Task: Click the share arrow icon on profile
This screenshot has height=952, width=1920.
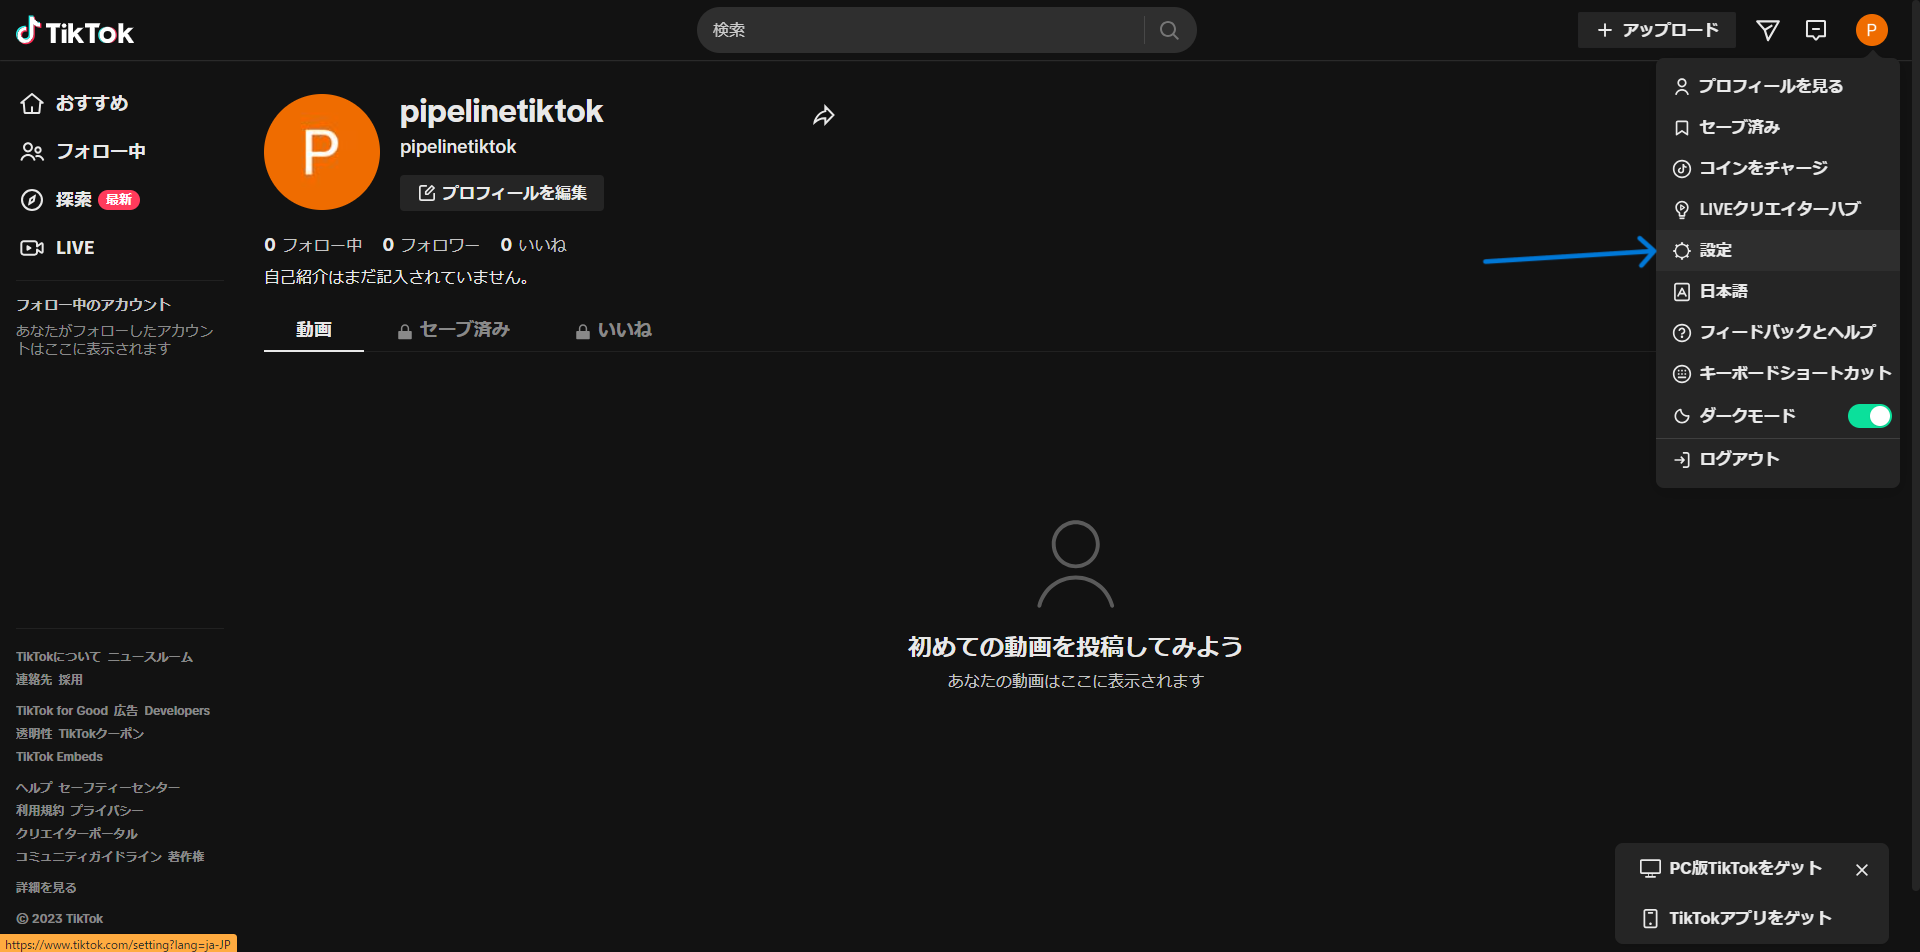Action: (x=823, y=116)
